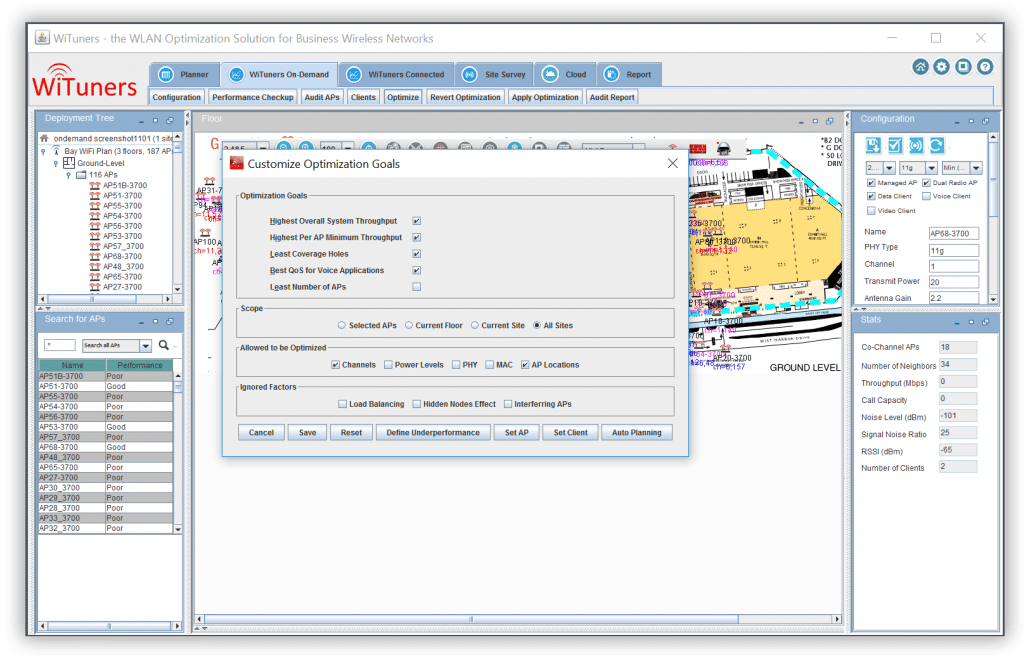
Task: Open the 11g dropdown in Configuration panel
Action: coord(931,168)
